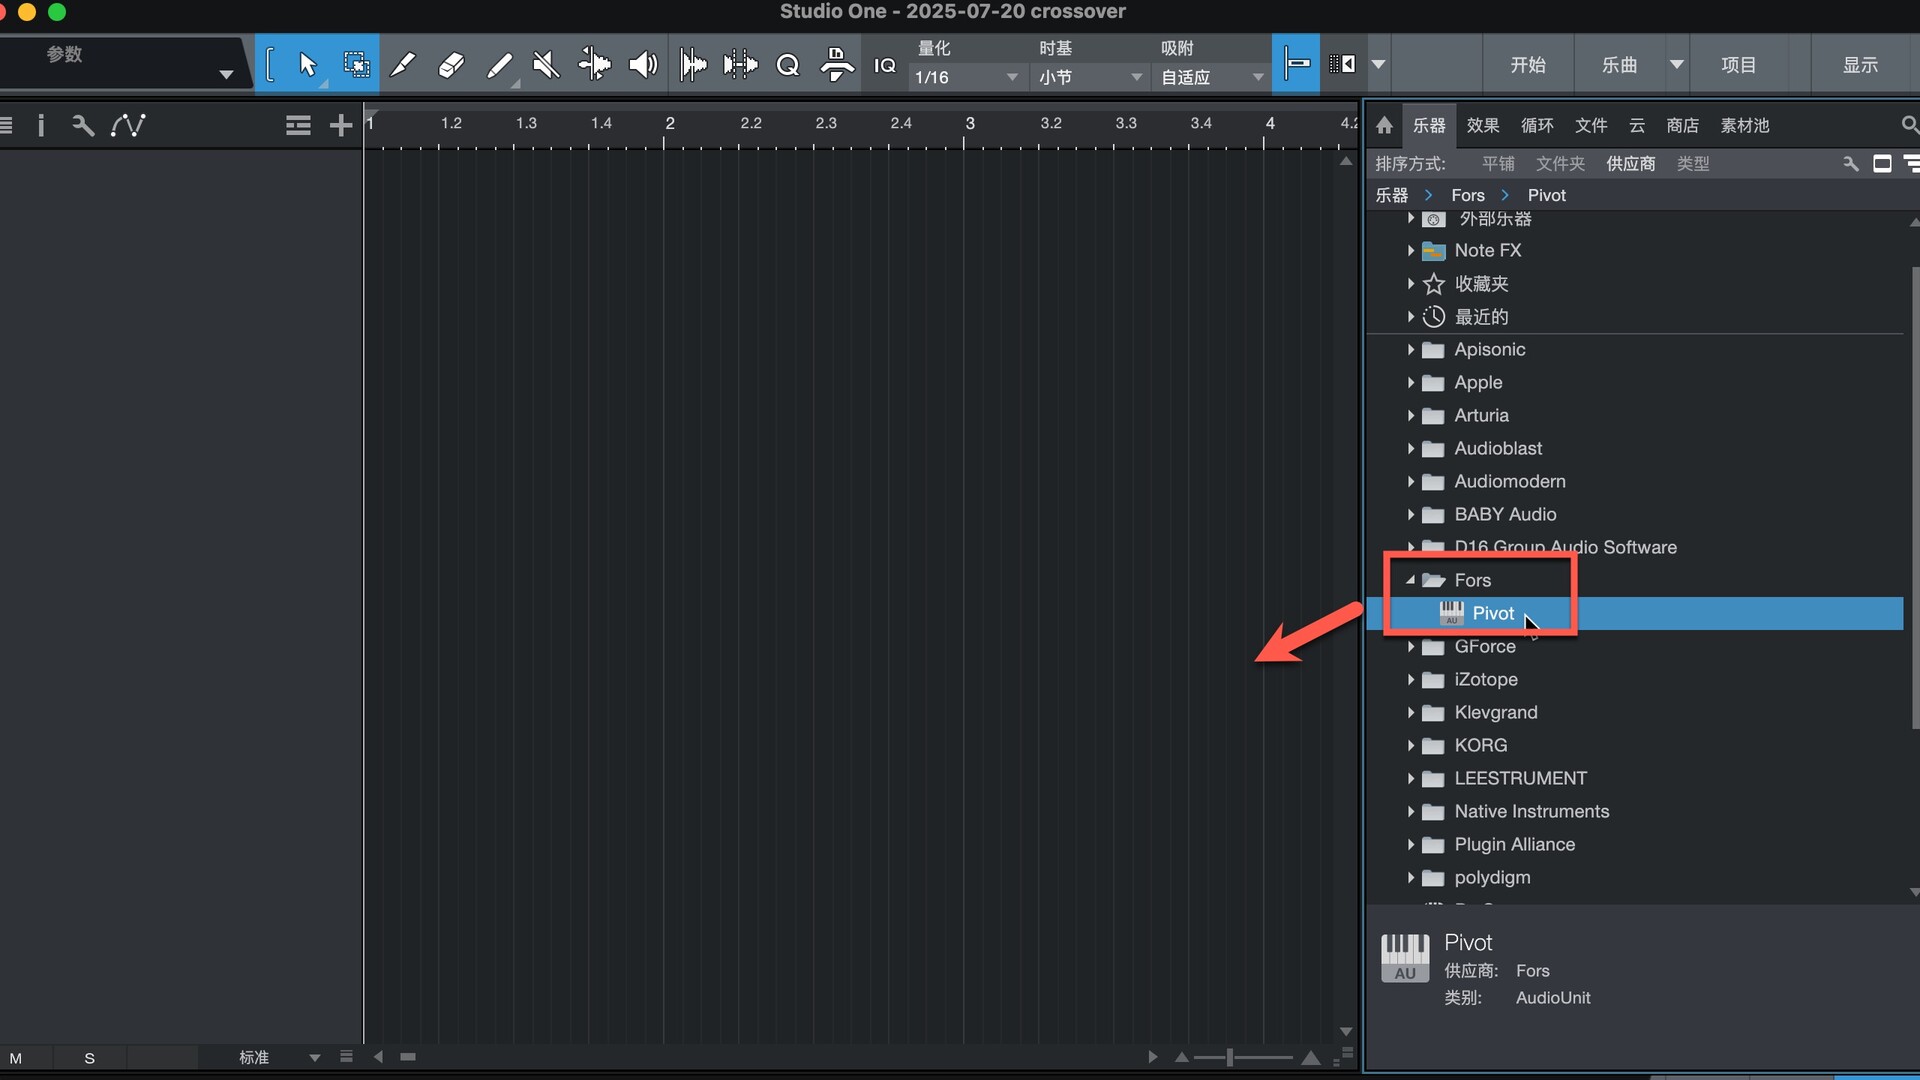Click Fors in the breadcrumb path
Image resolution: width=1920 pixels, height=1080 pixels.
1468,195
